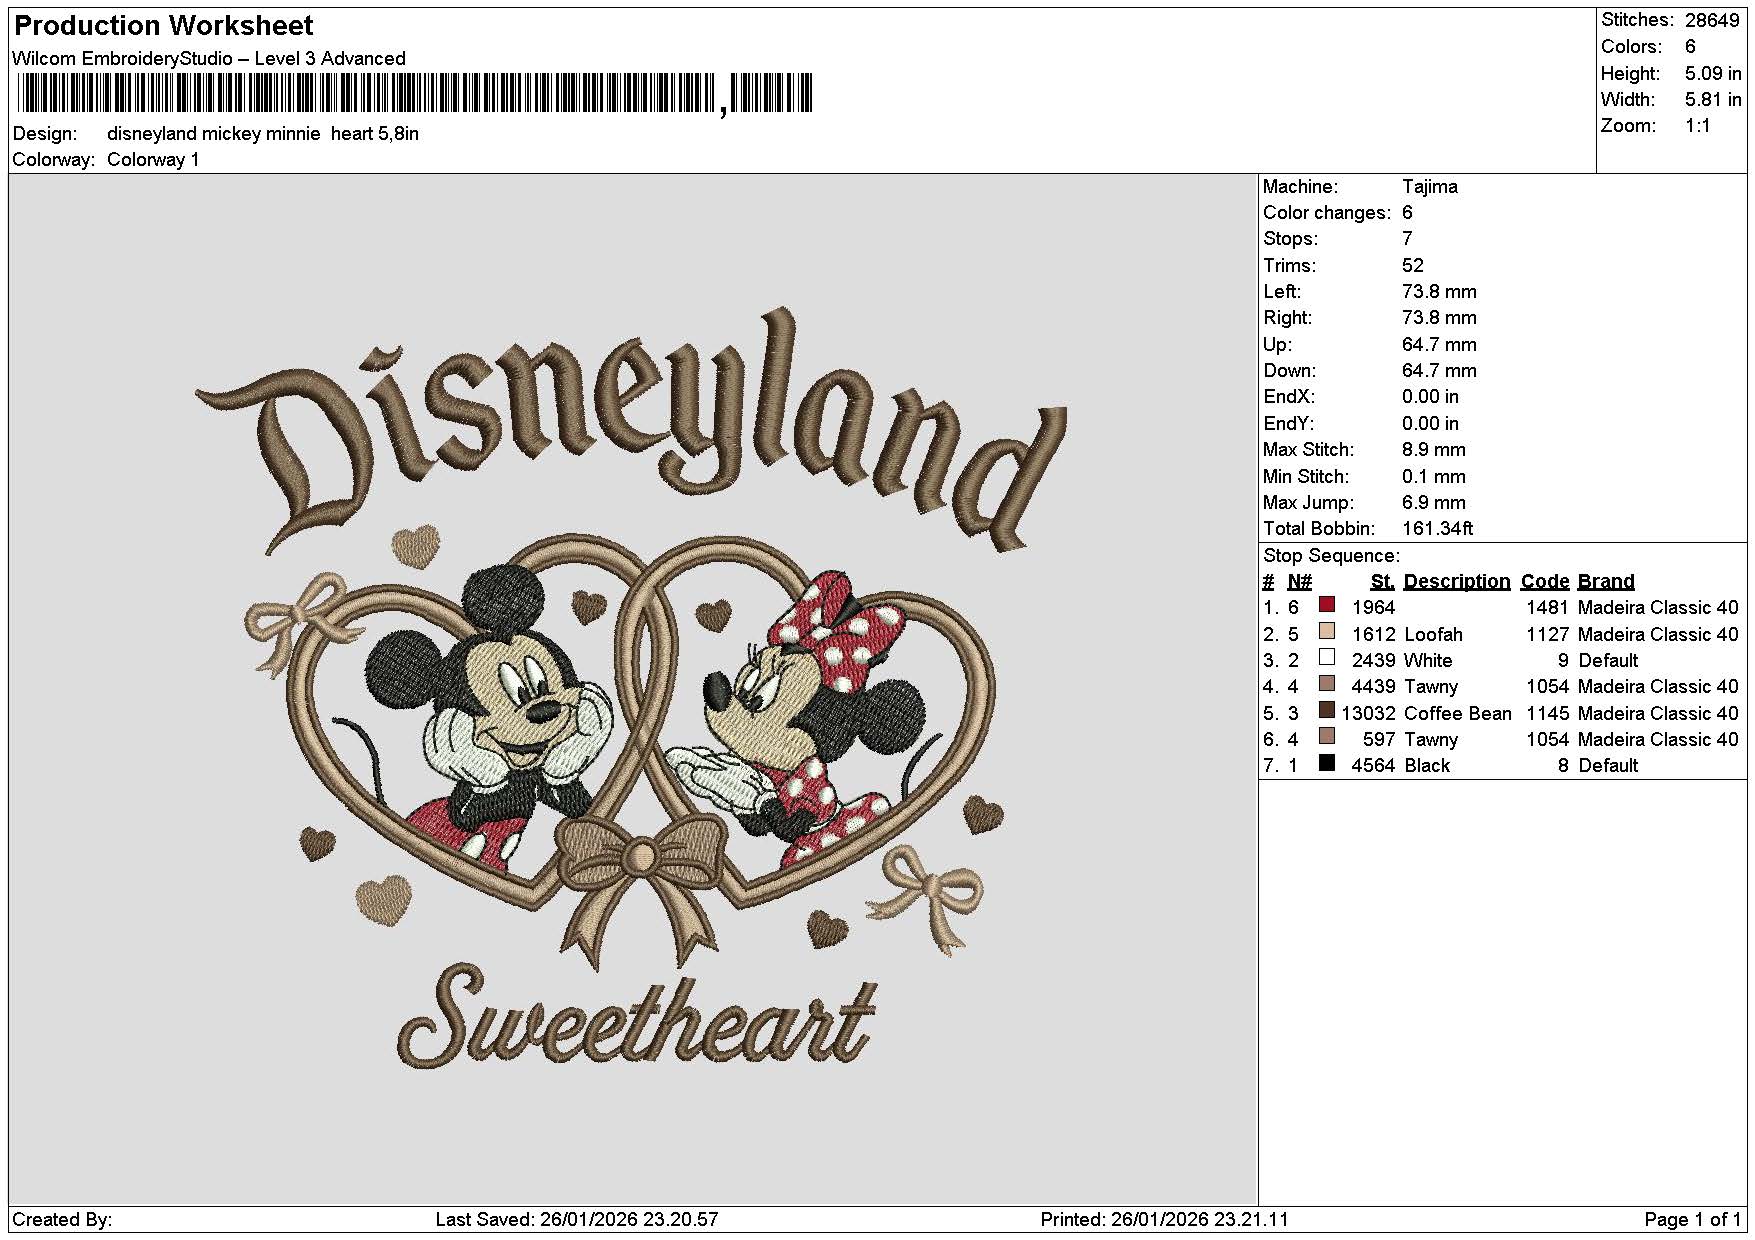Select the Total Bobbin value "161.34ft"
1755x1240 pixels.
click(x=1438, y=529)
